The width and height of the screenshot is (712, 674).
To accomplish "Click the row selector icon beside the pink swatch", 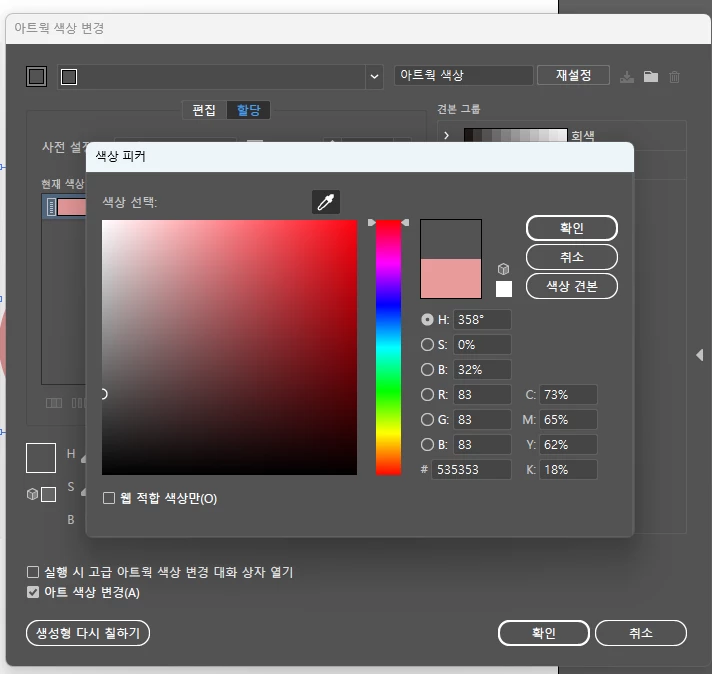I will click(x=51, y=207).
